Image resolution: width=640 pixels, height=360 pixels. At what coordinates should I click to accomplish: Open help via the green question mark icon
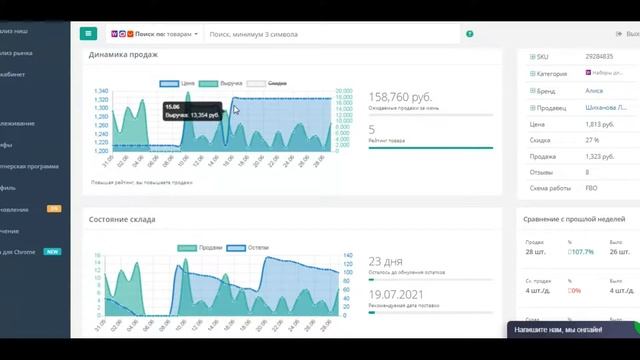[x=470, y=34]
